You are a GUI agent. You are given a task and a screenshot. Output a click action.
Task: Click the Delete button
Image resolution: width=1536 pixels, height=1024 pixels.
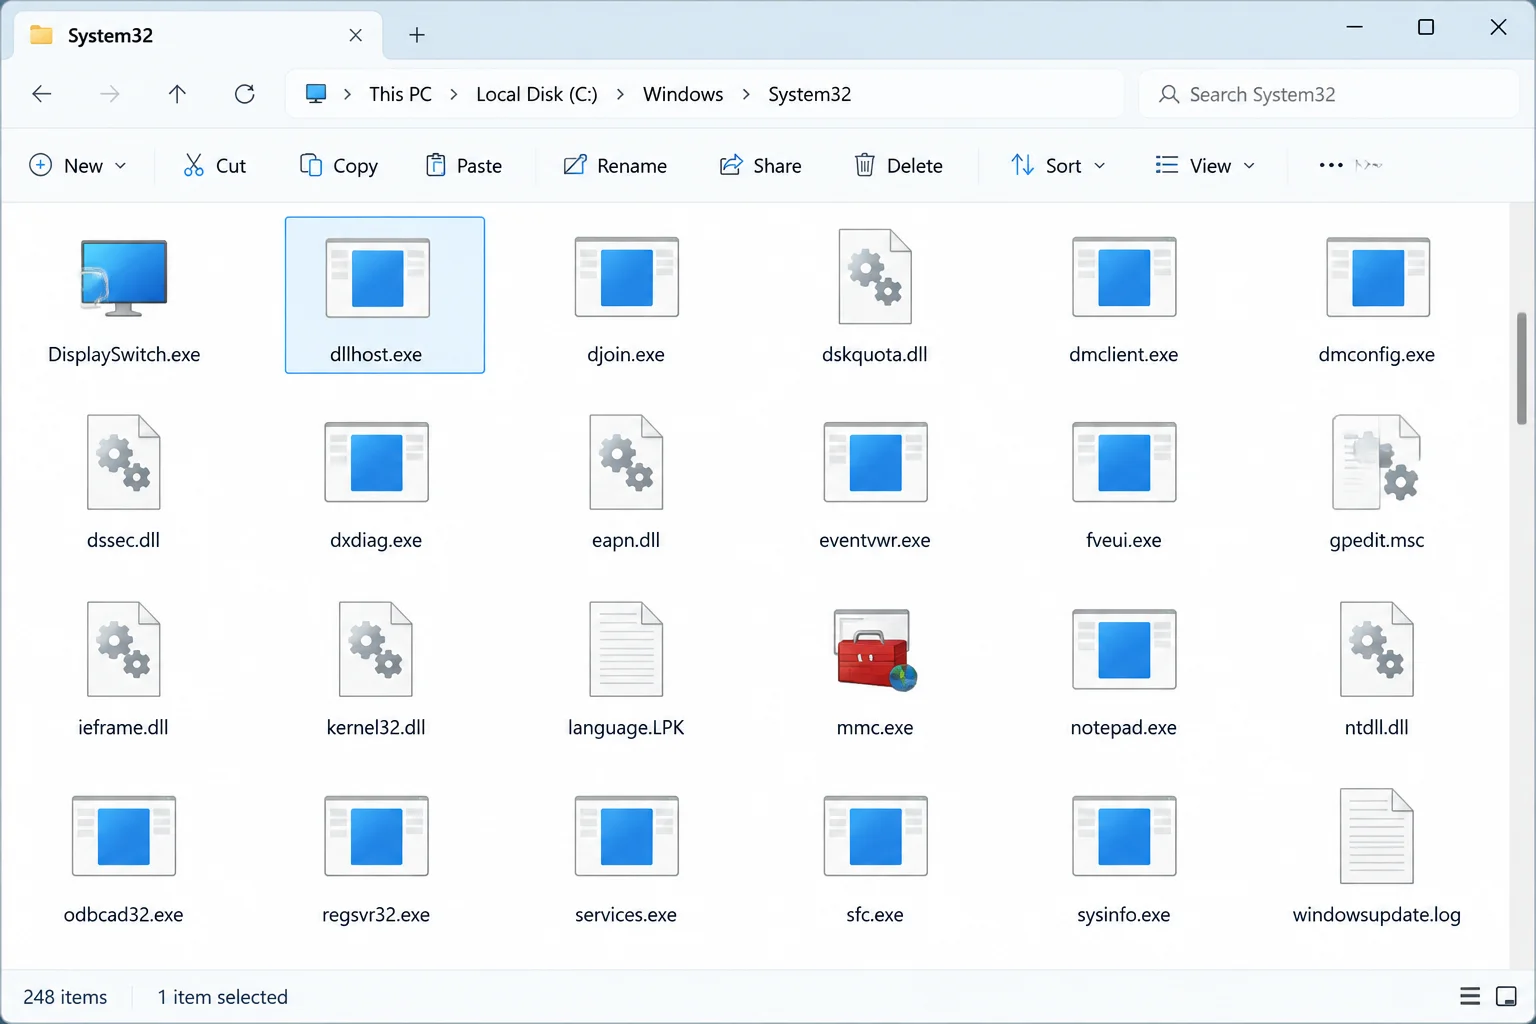tap(898, 165)
